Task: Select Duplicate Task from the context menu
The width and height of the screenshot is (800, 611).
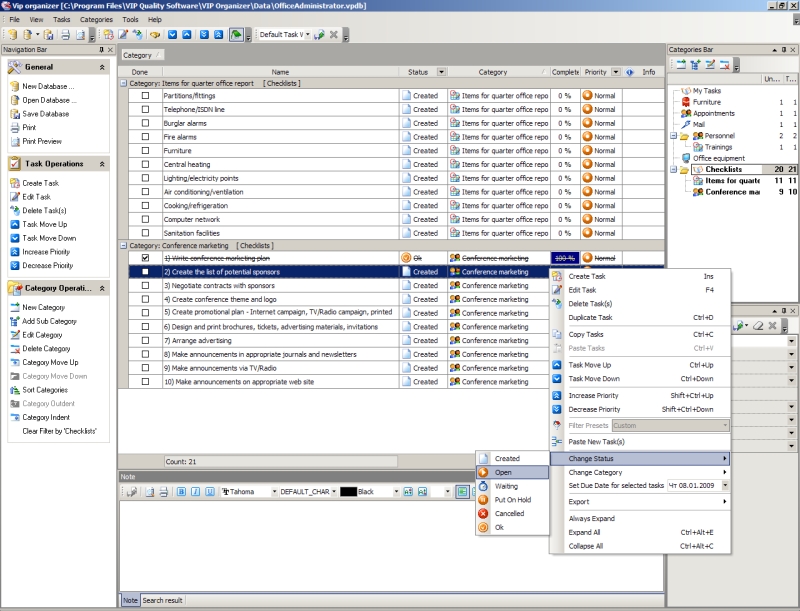Action: [590, 317]
